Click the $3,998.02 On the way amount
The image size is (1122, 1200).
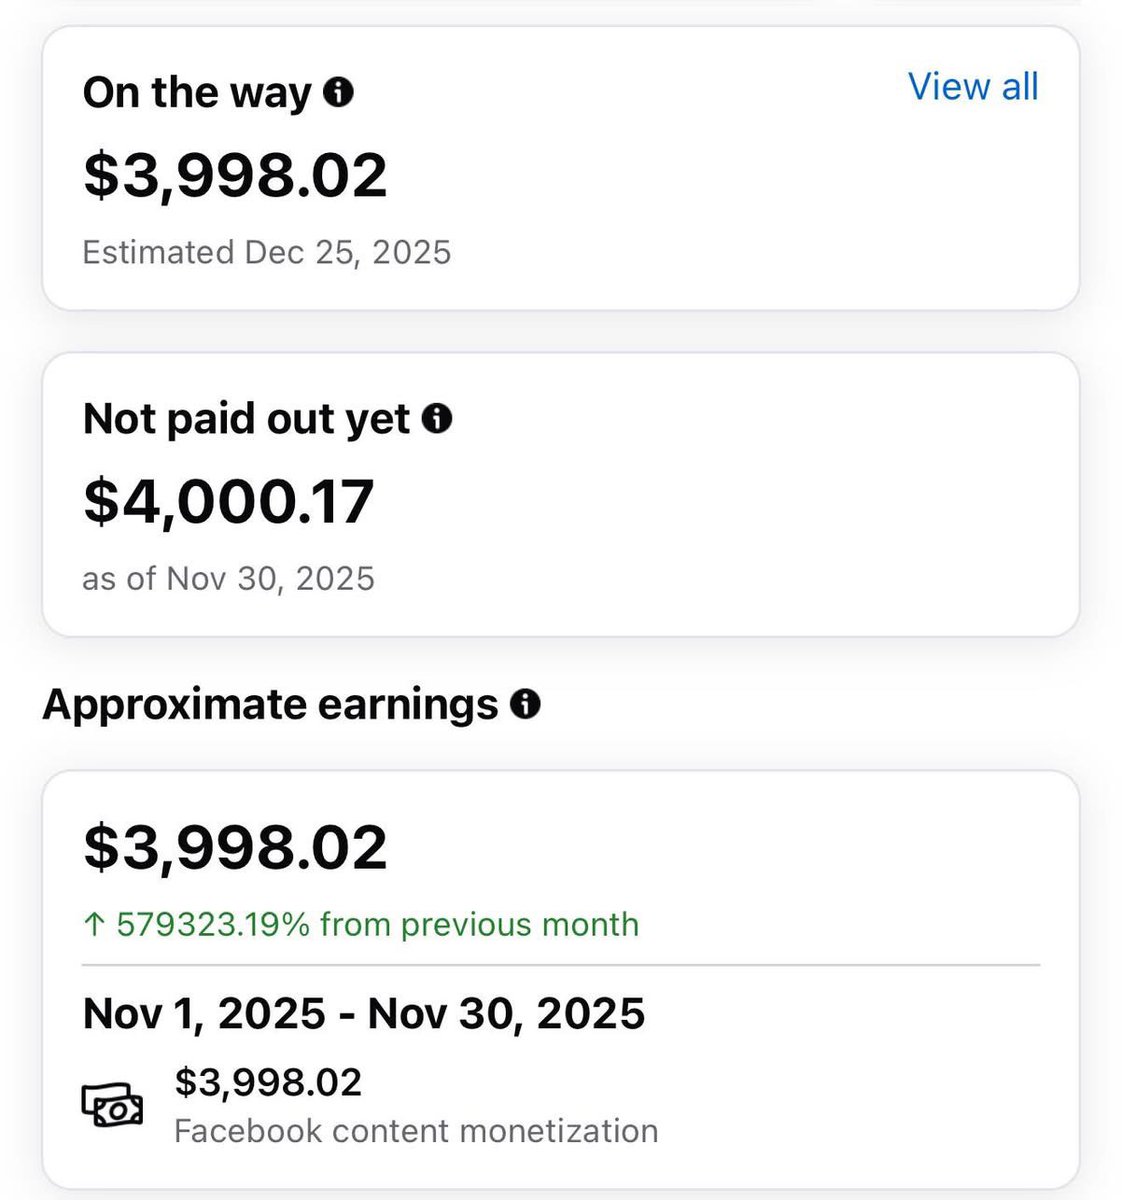pyautogui.click(x=235, y=175)
